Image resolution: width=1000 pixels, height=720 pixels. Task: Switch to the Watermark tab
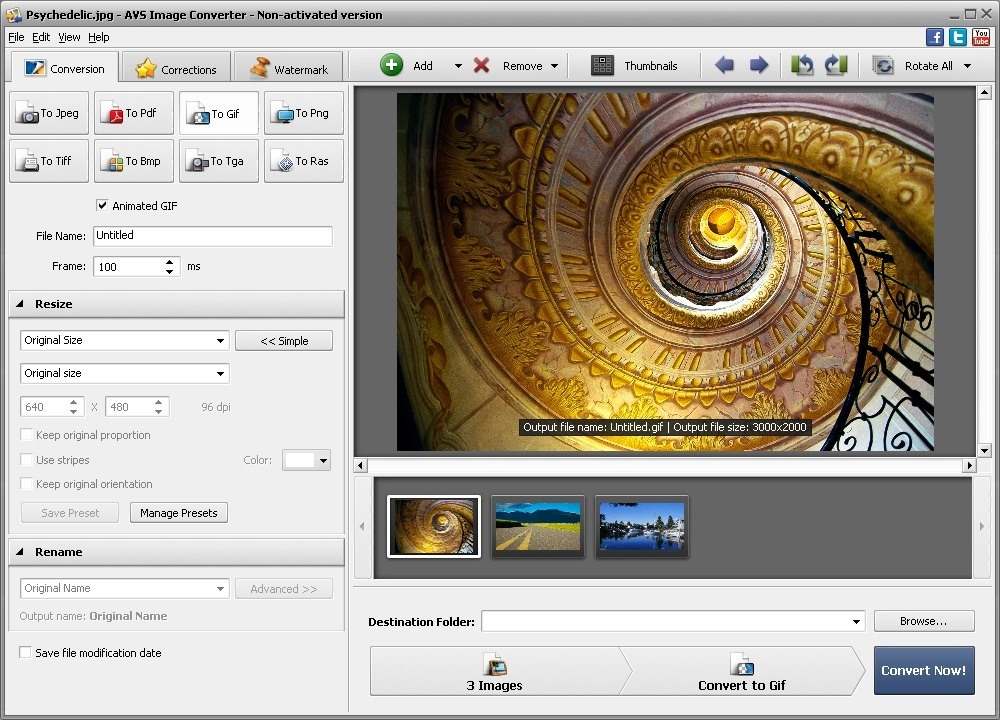[x=288, y=67]
